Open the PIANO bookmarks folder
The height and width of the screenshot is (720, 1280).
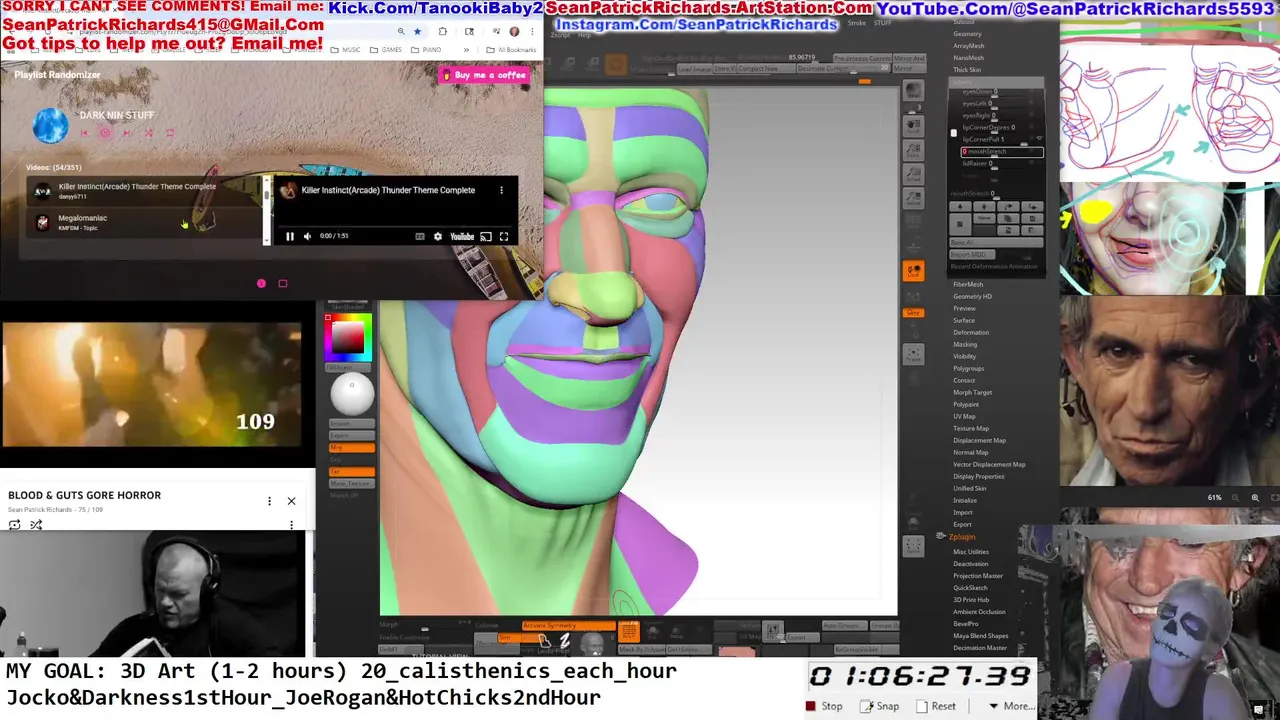click(x=427, y=50)
